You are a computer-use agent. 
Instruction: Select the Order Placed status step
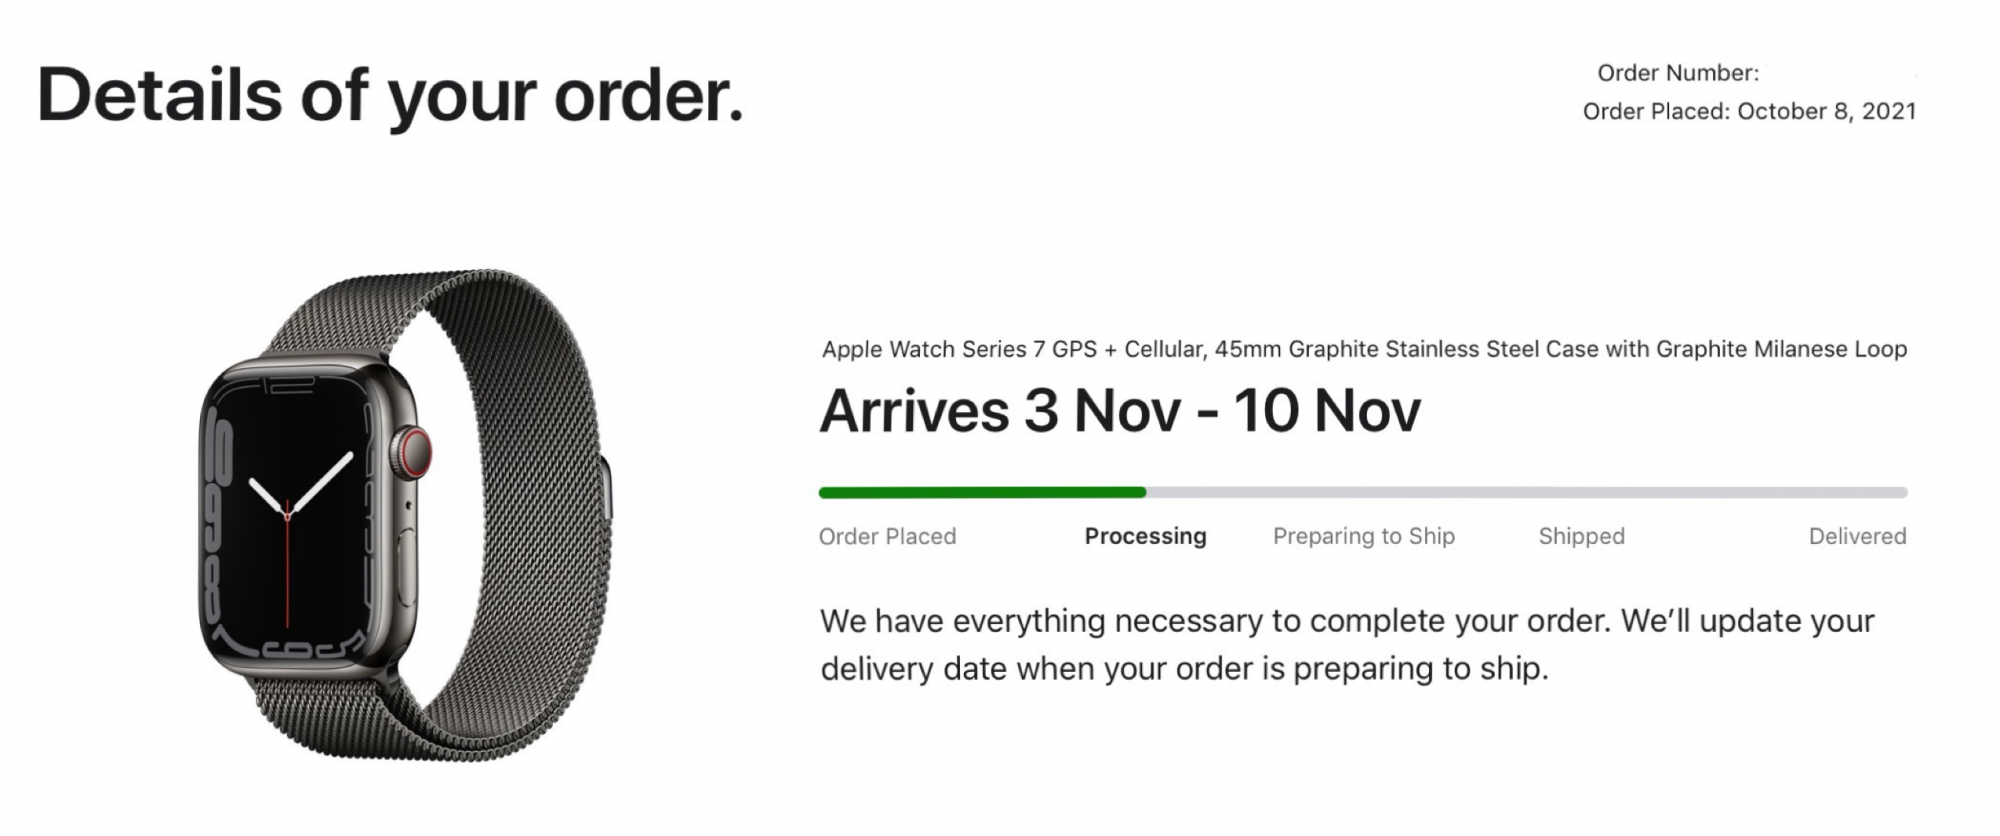click(x=887, y=536)
